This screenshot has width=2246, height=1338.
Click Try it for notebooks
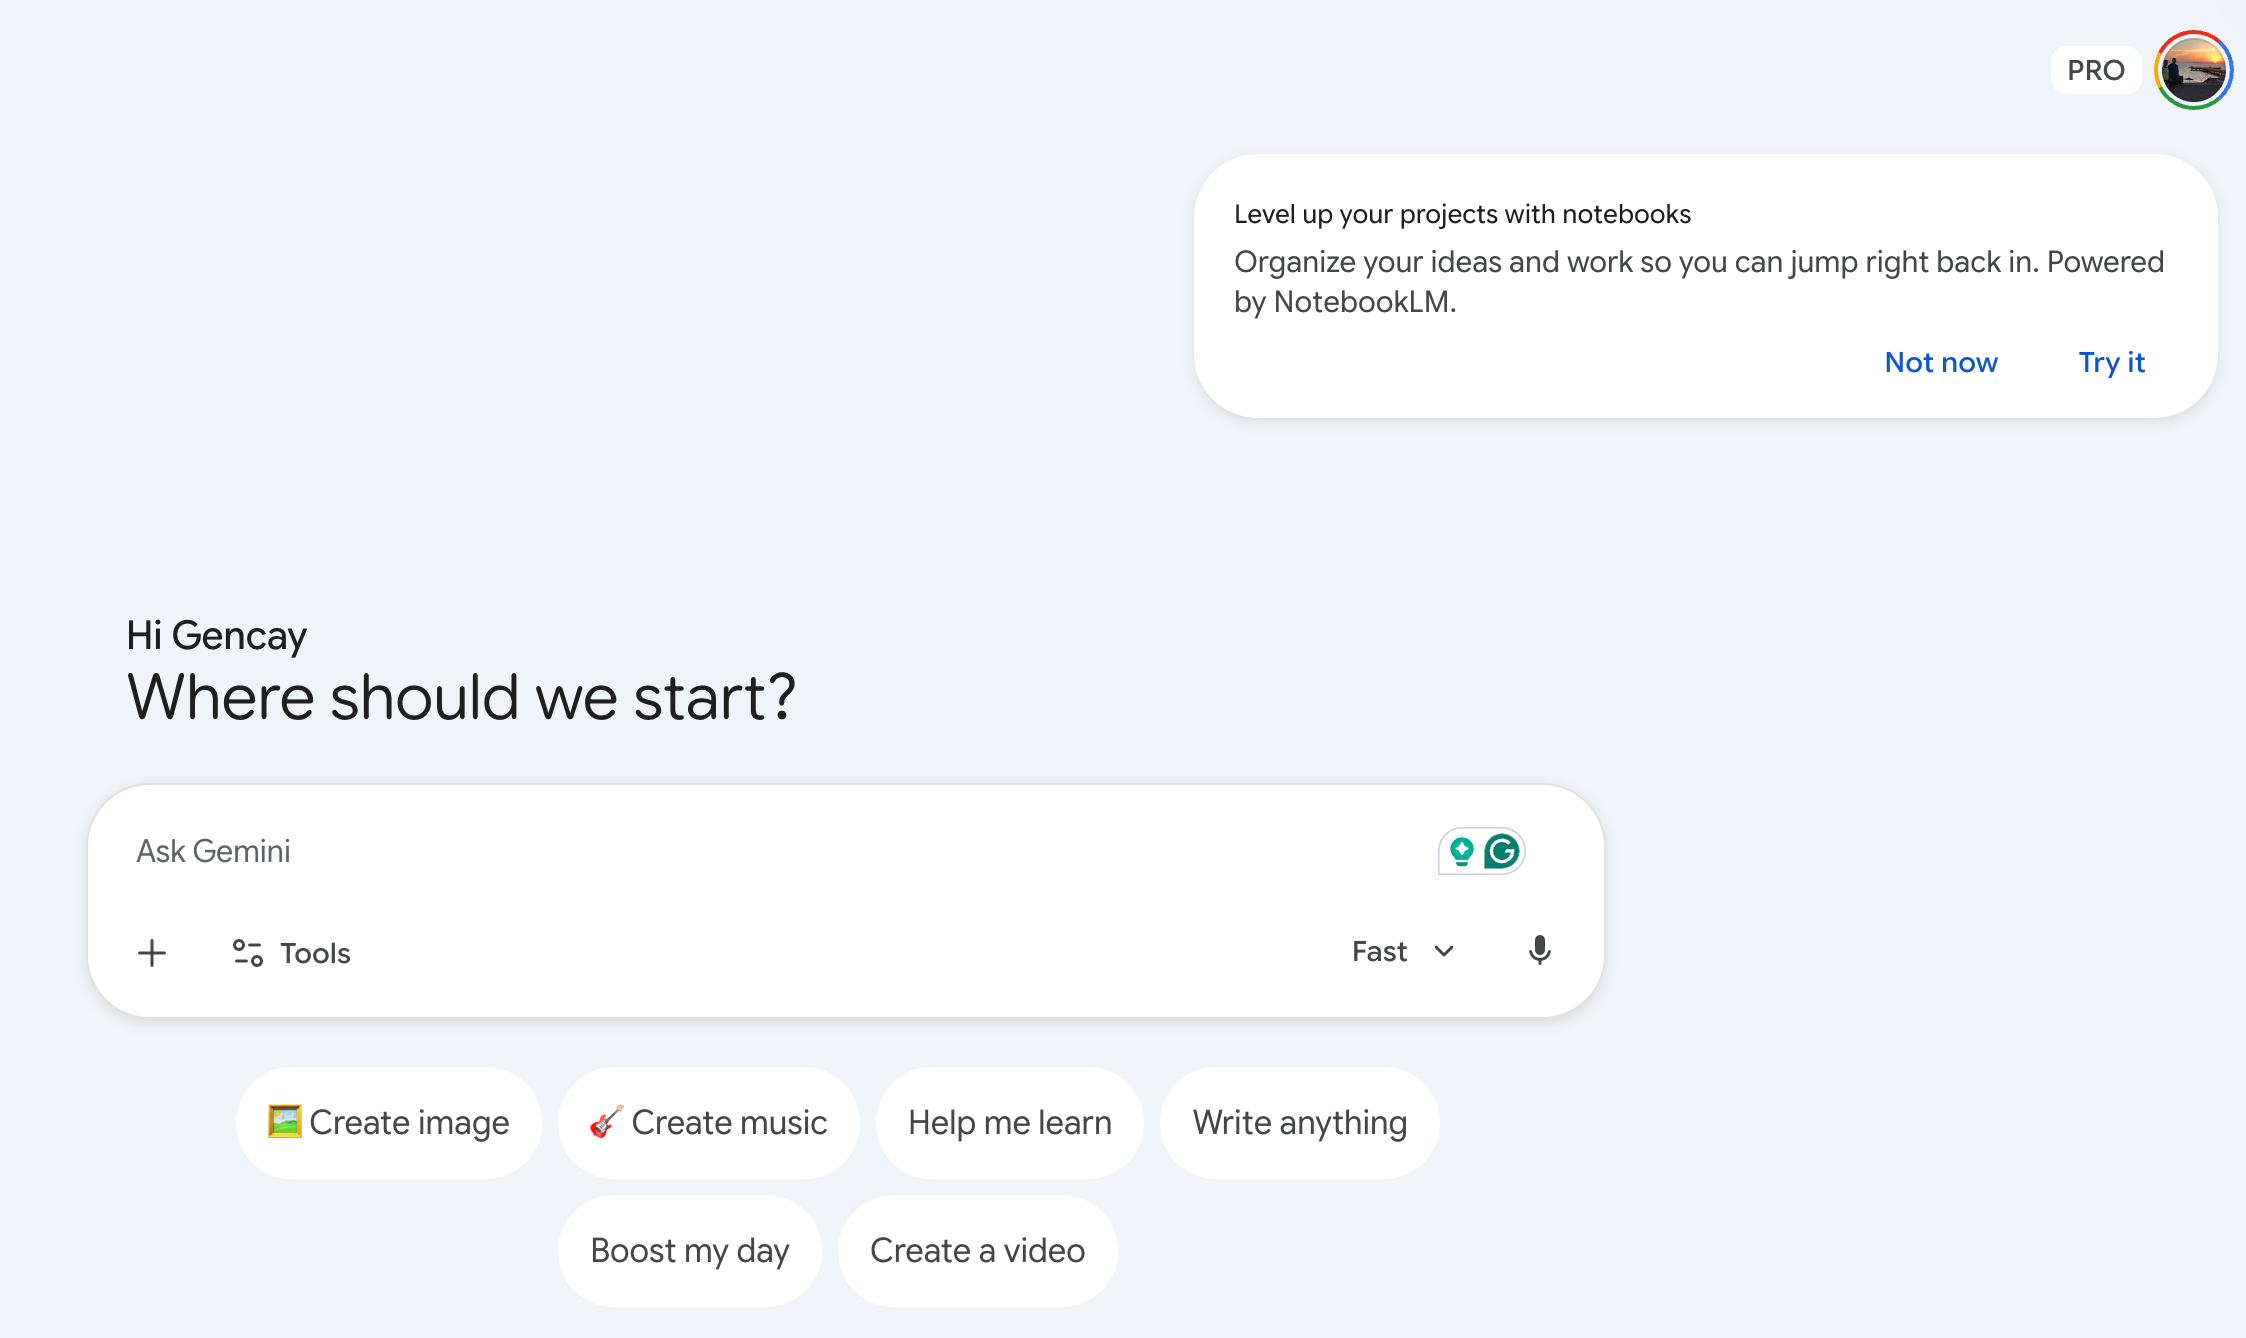tap(2111, 362)
